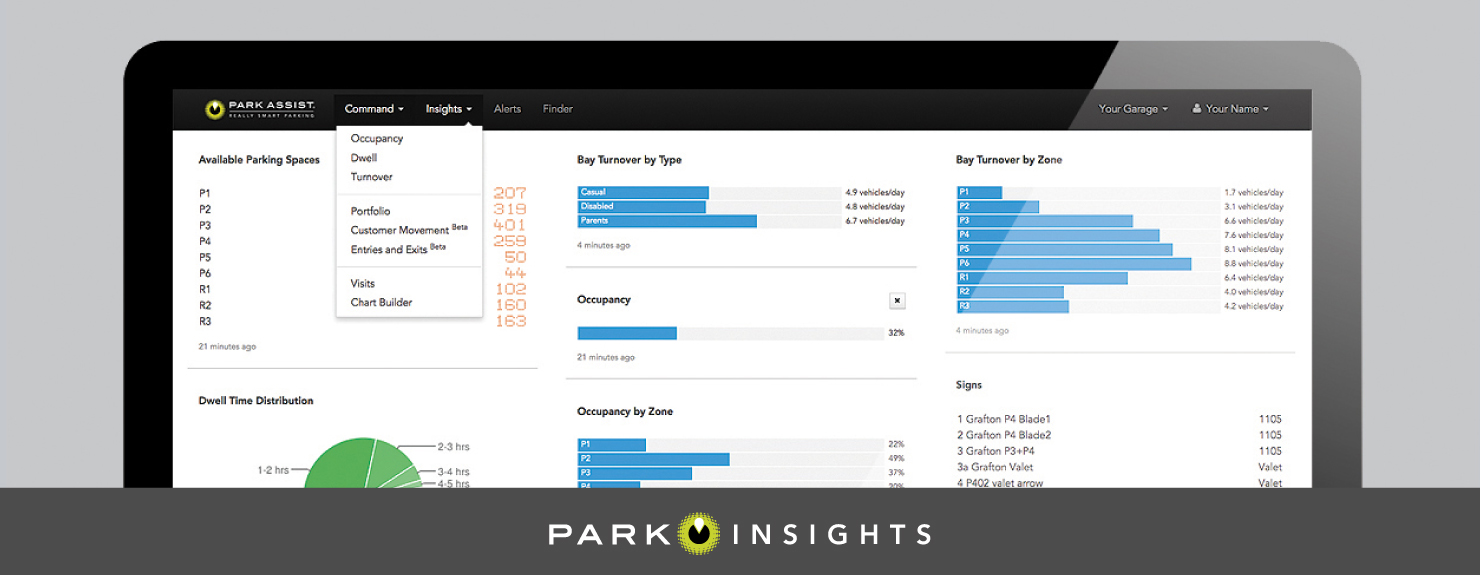Click the Bay Turnover by Type heading

point(629,160)
